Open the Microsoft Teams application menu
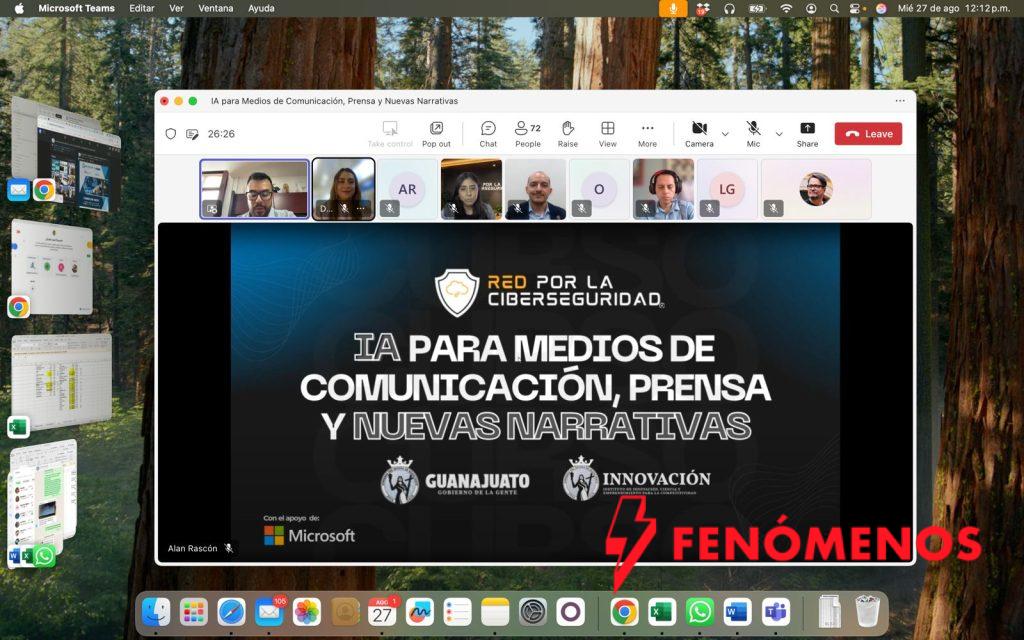Image resolution: width=1024 pixels, height=640 pixels. pos(76,8)
